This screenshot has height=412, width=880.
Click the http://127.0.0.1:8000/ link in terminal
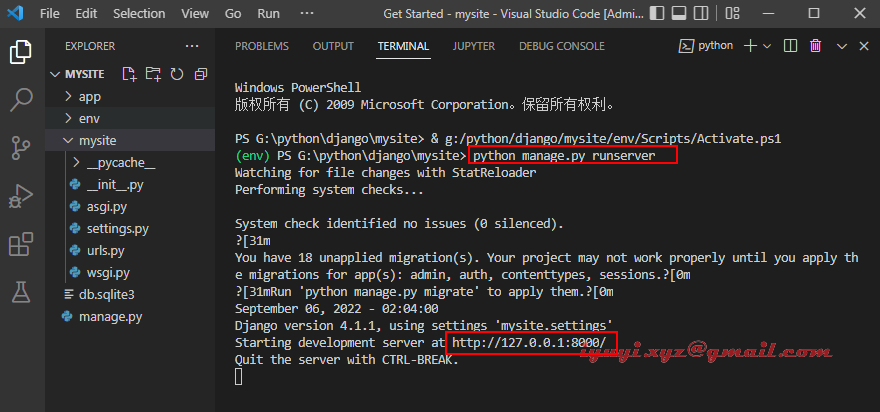pos(528,343)
